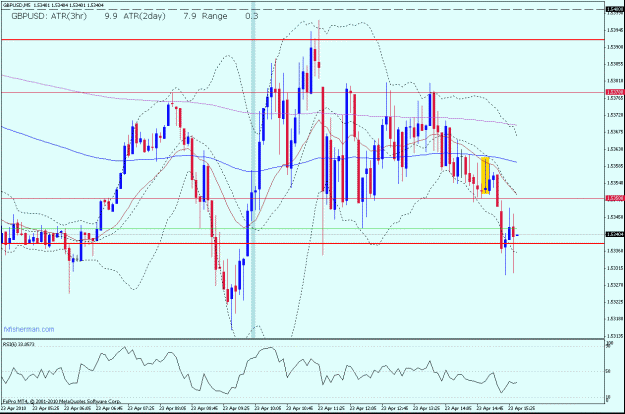Click the 1.53855 price scale label
This screenshot has width=625, height=414.
click(x=615, y=64)
